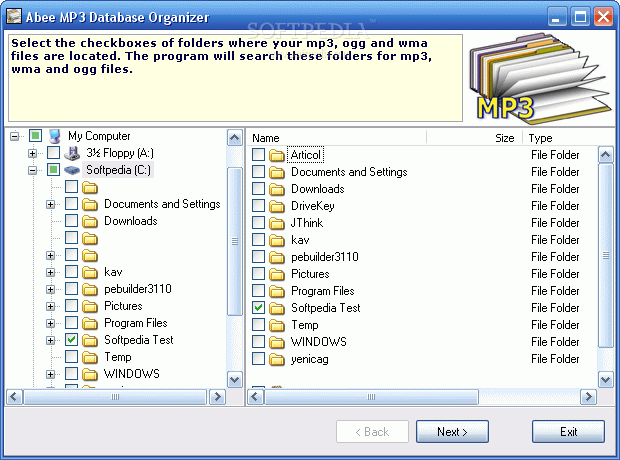Click WINDOWS folder icon in tree

pyautogui.click(x=90, y=375)
